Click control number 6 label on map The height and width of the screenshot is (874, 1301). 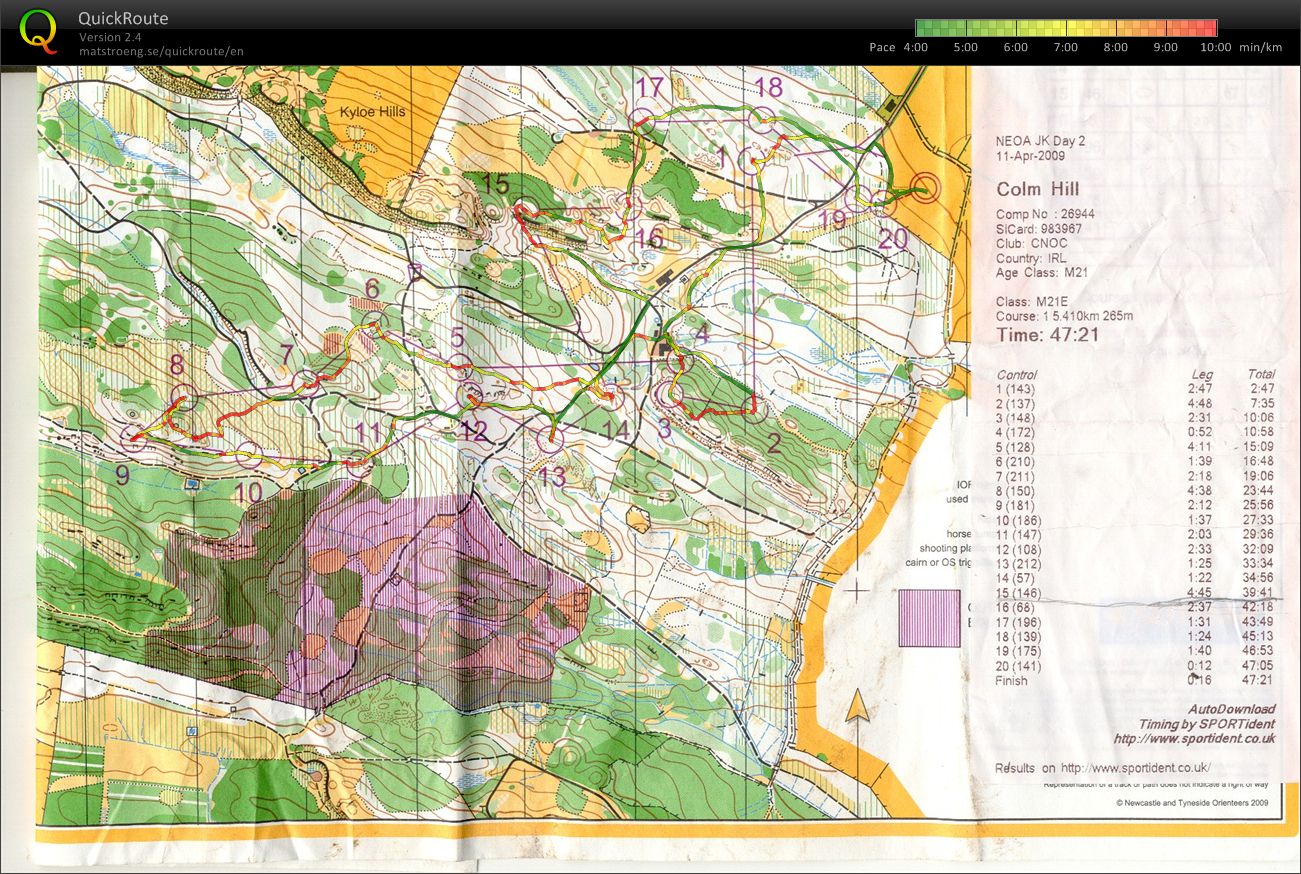[x=372, y=289]
